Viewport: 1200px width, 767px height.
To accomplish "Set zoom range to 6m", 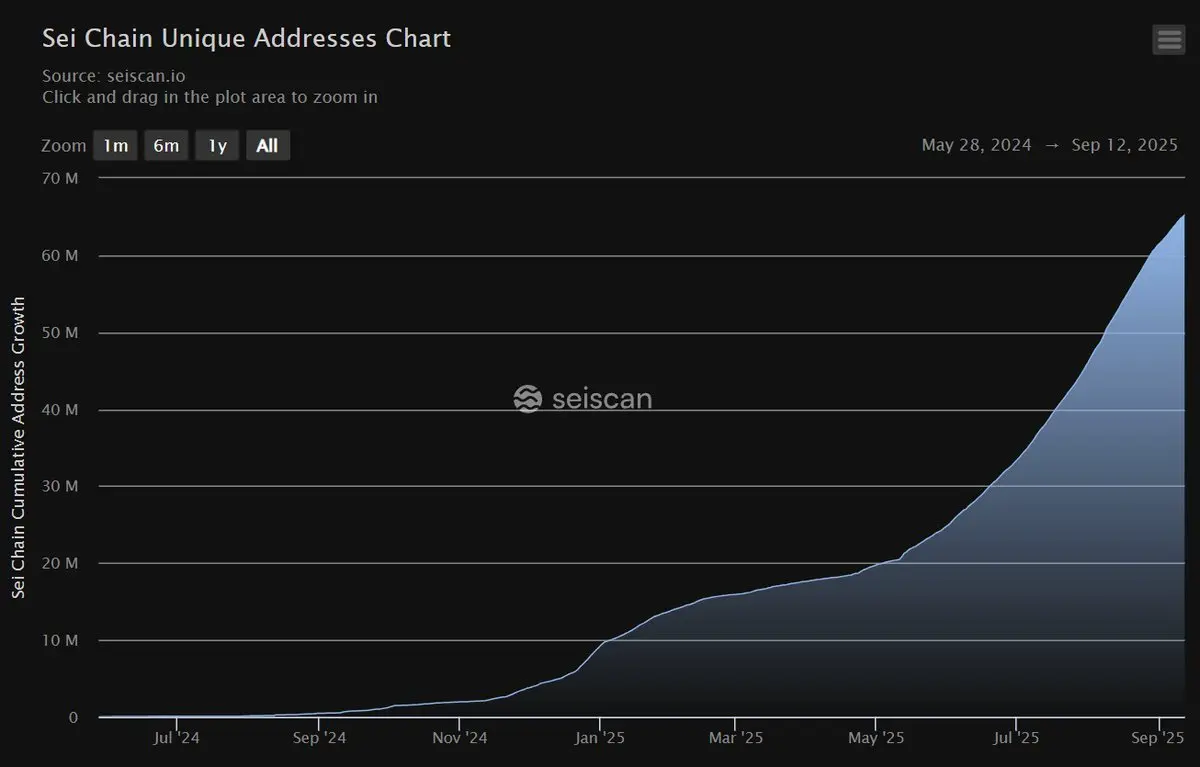I will pyautogui.click(x=166, y=146).
